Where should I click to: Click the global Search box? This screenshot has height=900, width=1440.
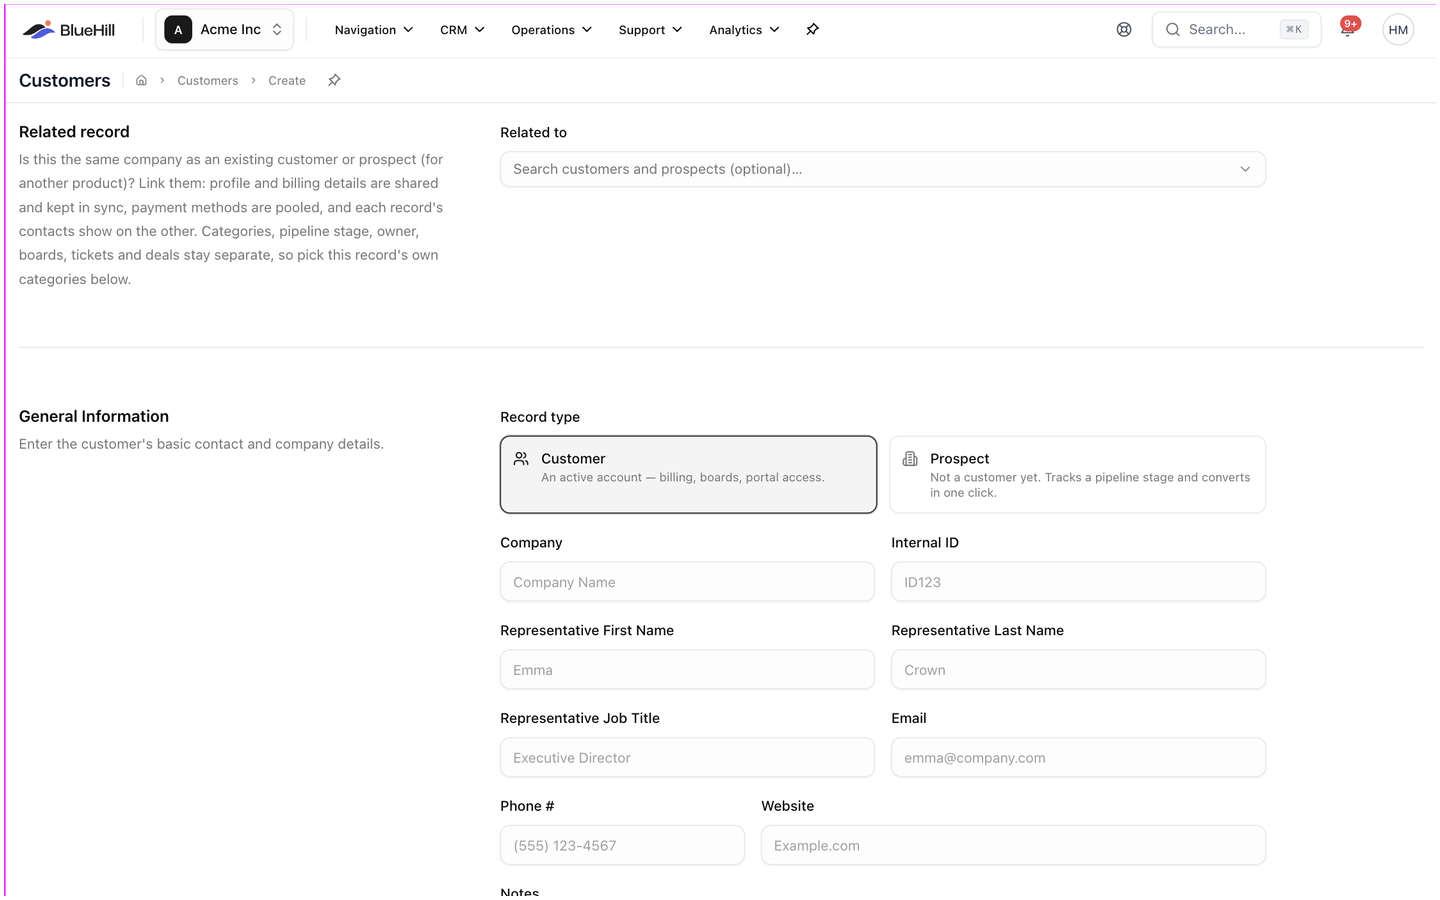click(x=1236, y=30)
